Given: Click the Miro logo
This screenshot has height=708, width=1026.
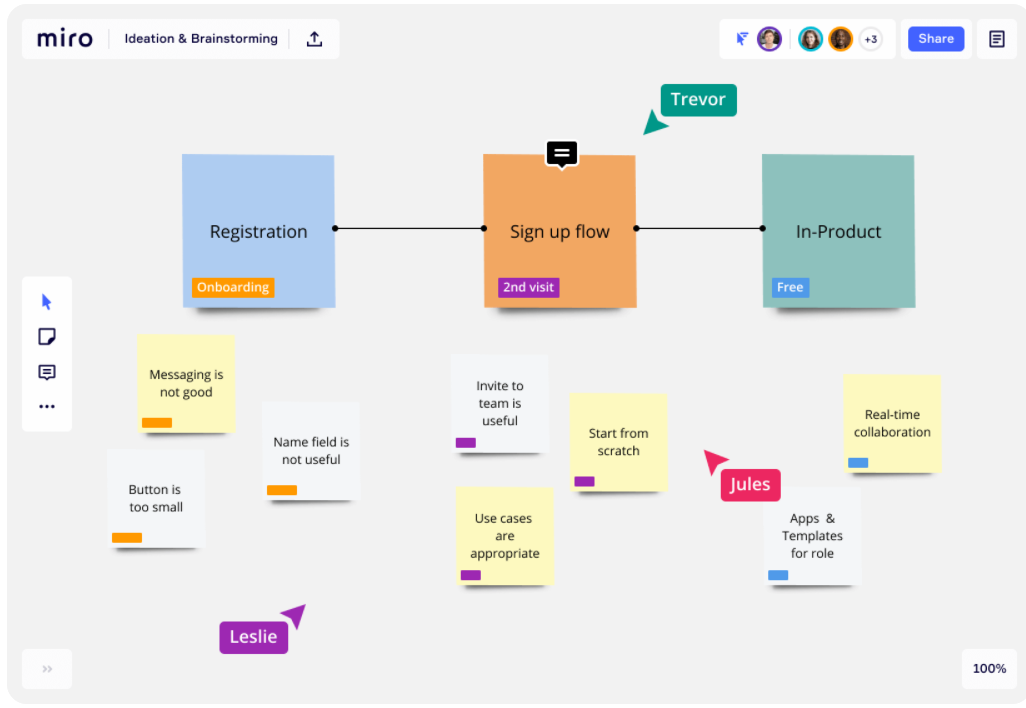Looking at the screenshot, I should 65,39.
